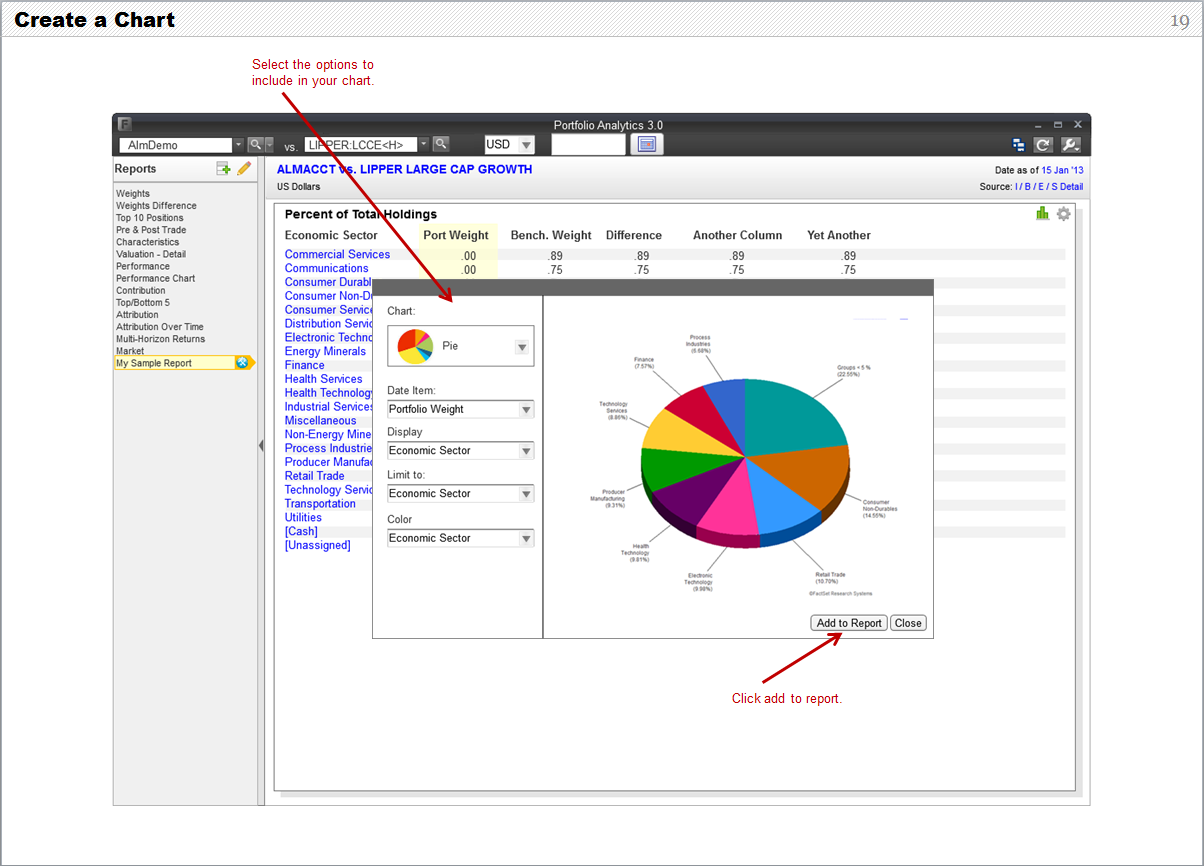Select the Weights Difference report
1204x867 pixels.
[x=156, y=206]
